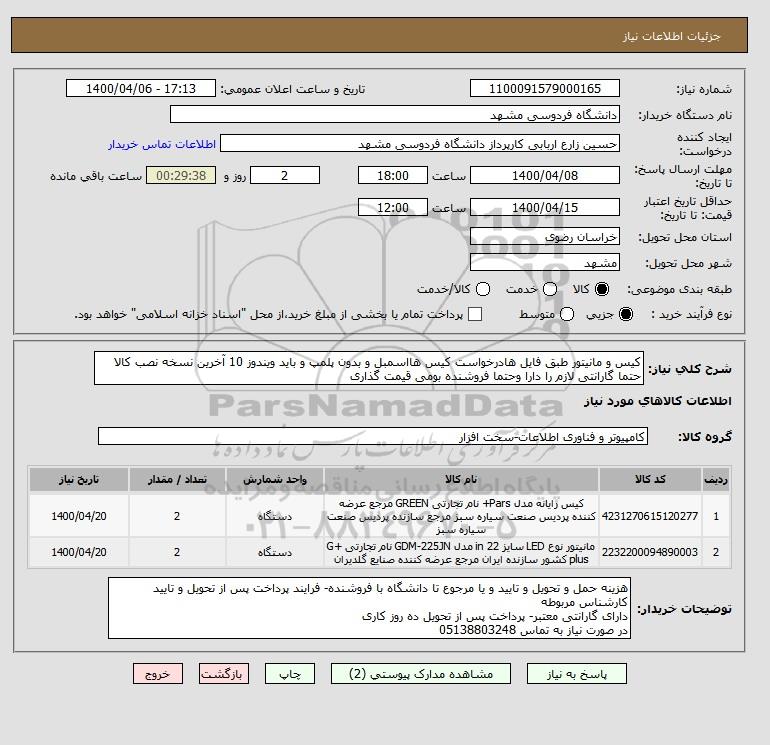Click row 2 need date 1400/04/20

(79, 552)
